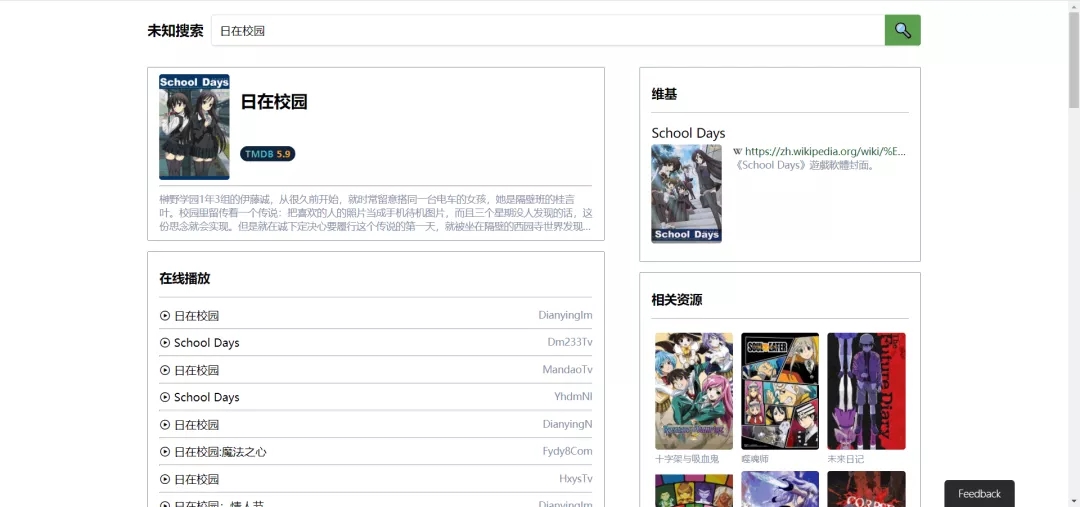Click the School Days poster in main card
This screenshot has height=507, width=1080.
(194, 127)
